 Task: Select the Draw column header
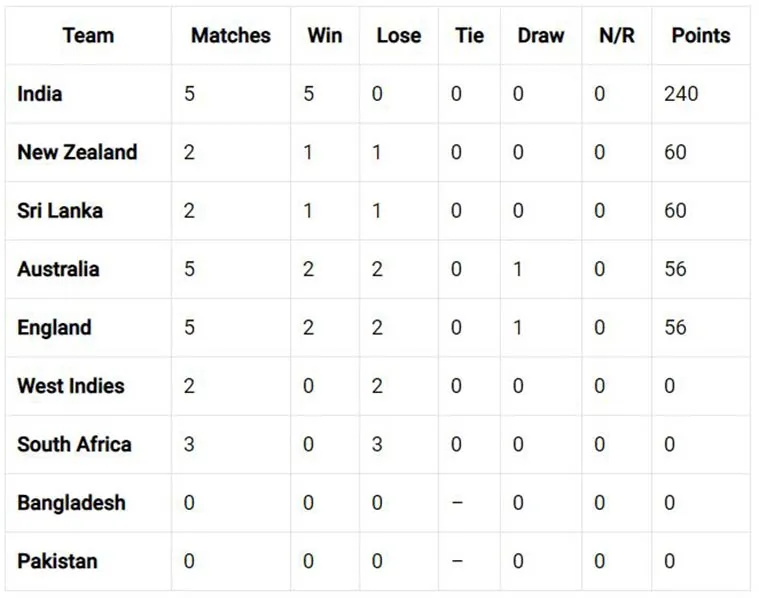pyautogui.click(x=541, y=35)
